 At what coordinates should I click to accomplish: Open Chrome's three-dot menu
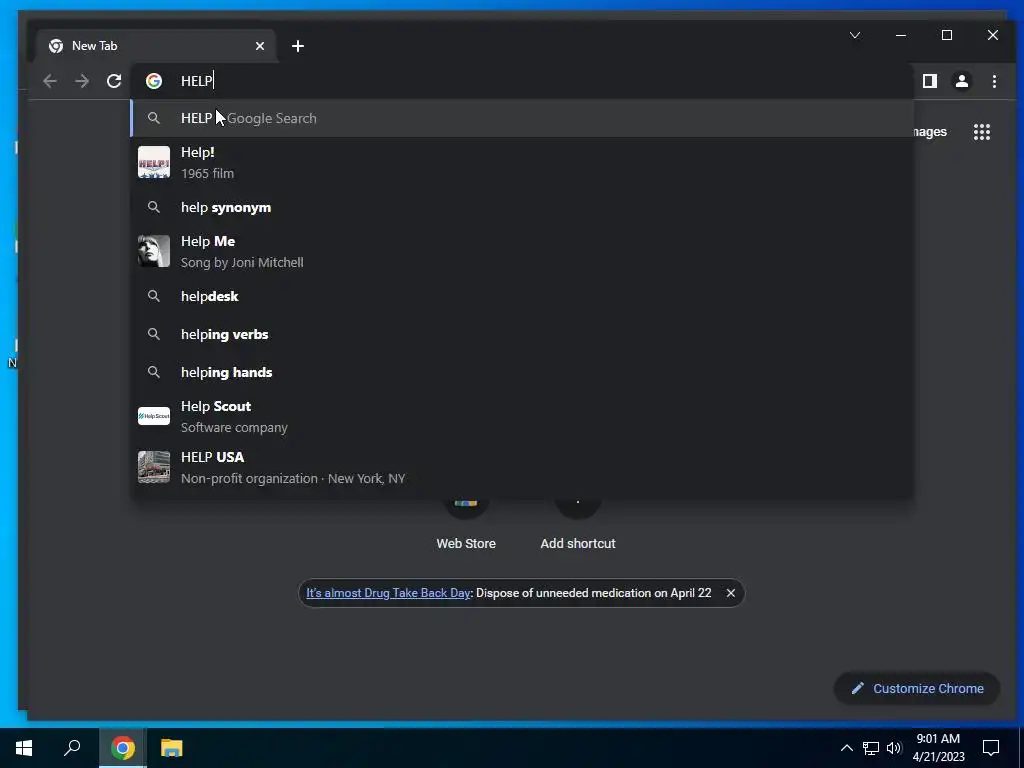(994, 81)
